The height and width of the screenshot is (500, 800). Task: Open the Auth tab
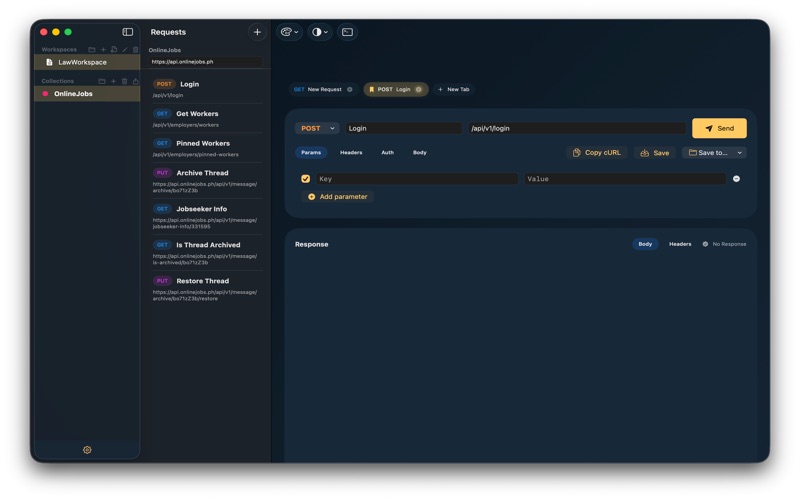[387, 153]
